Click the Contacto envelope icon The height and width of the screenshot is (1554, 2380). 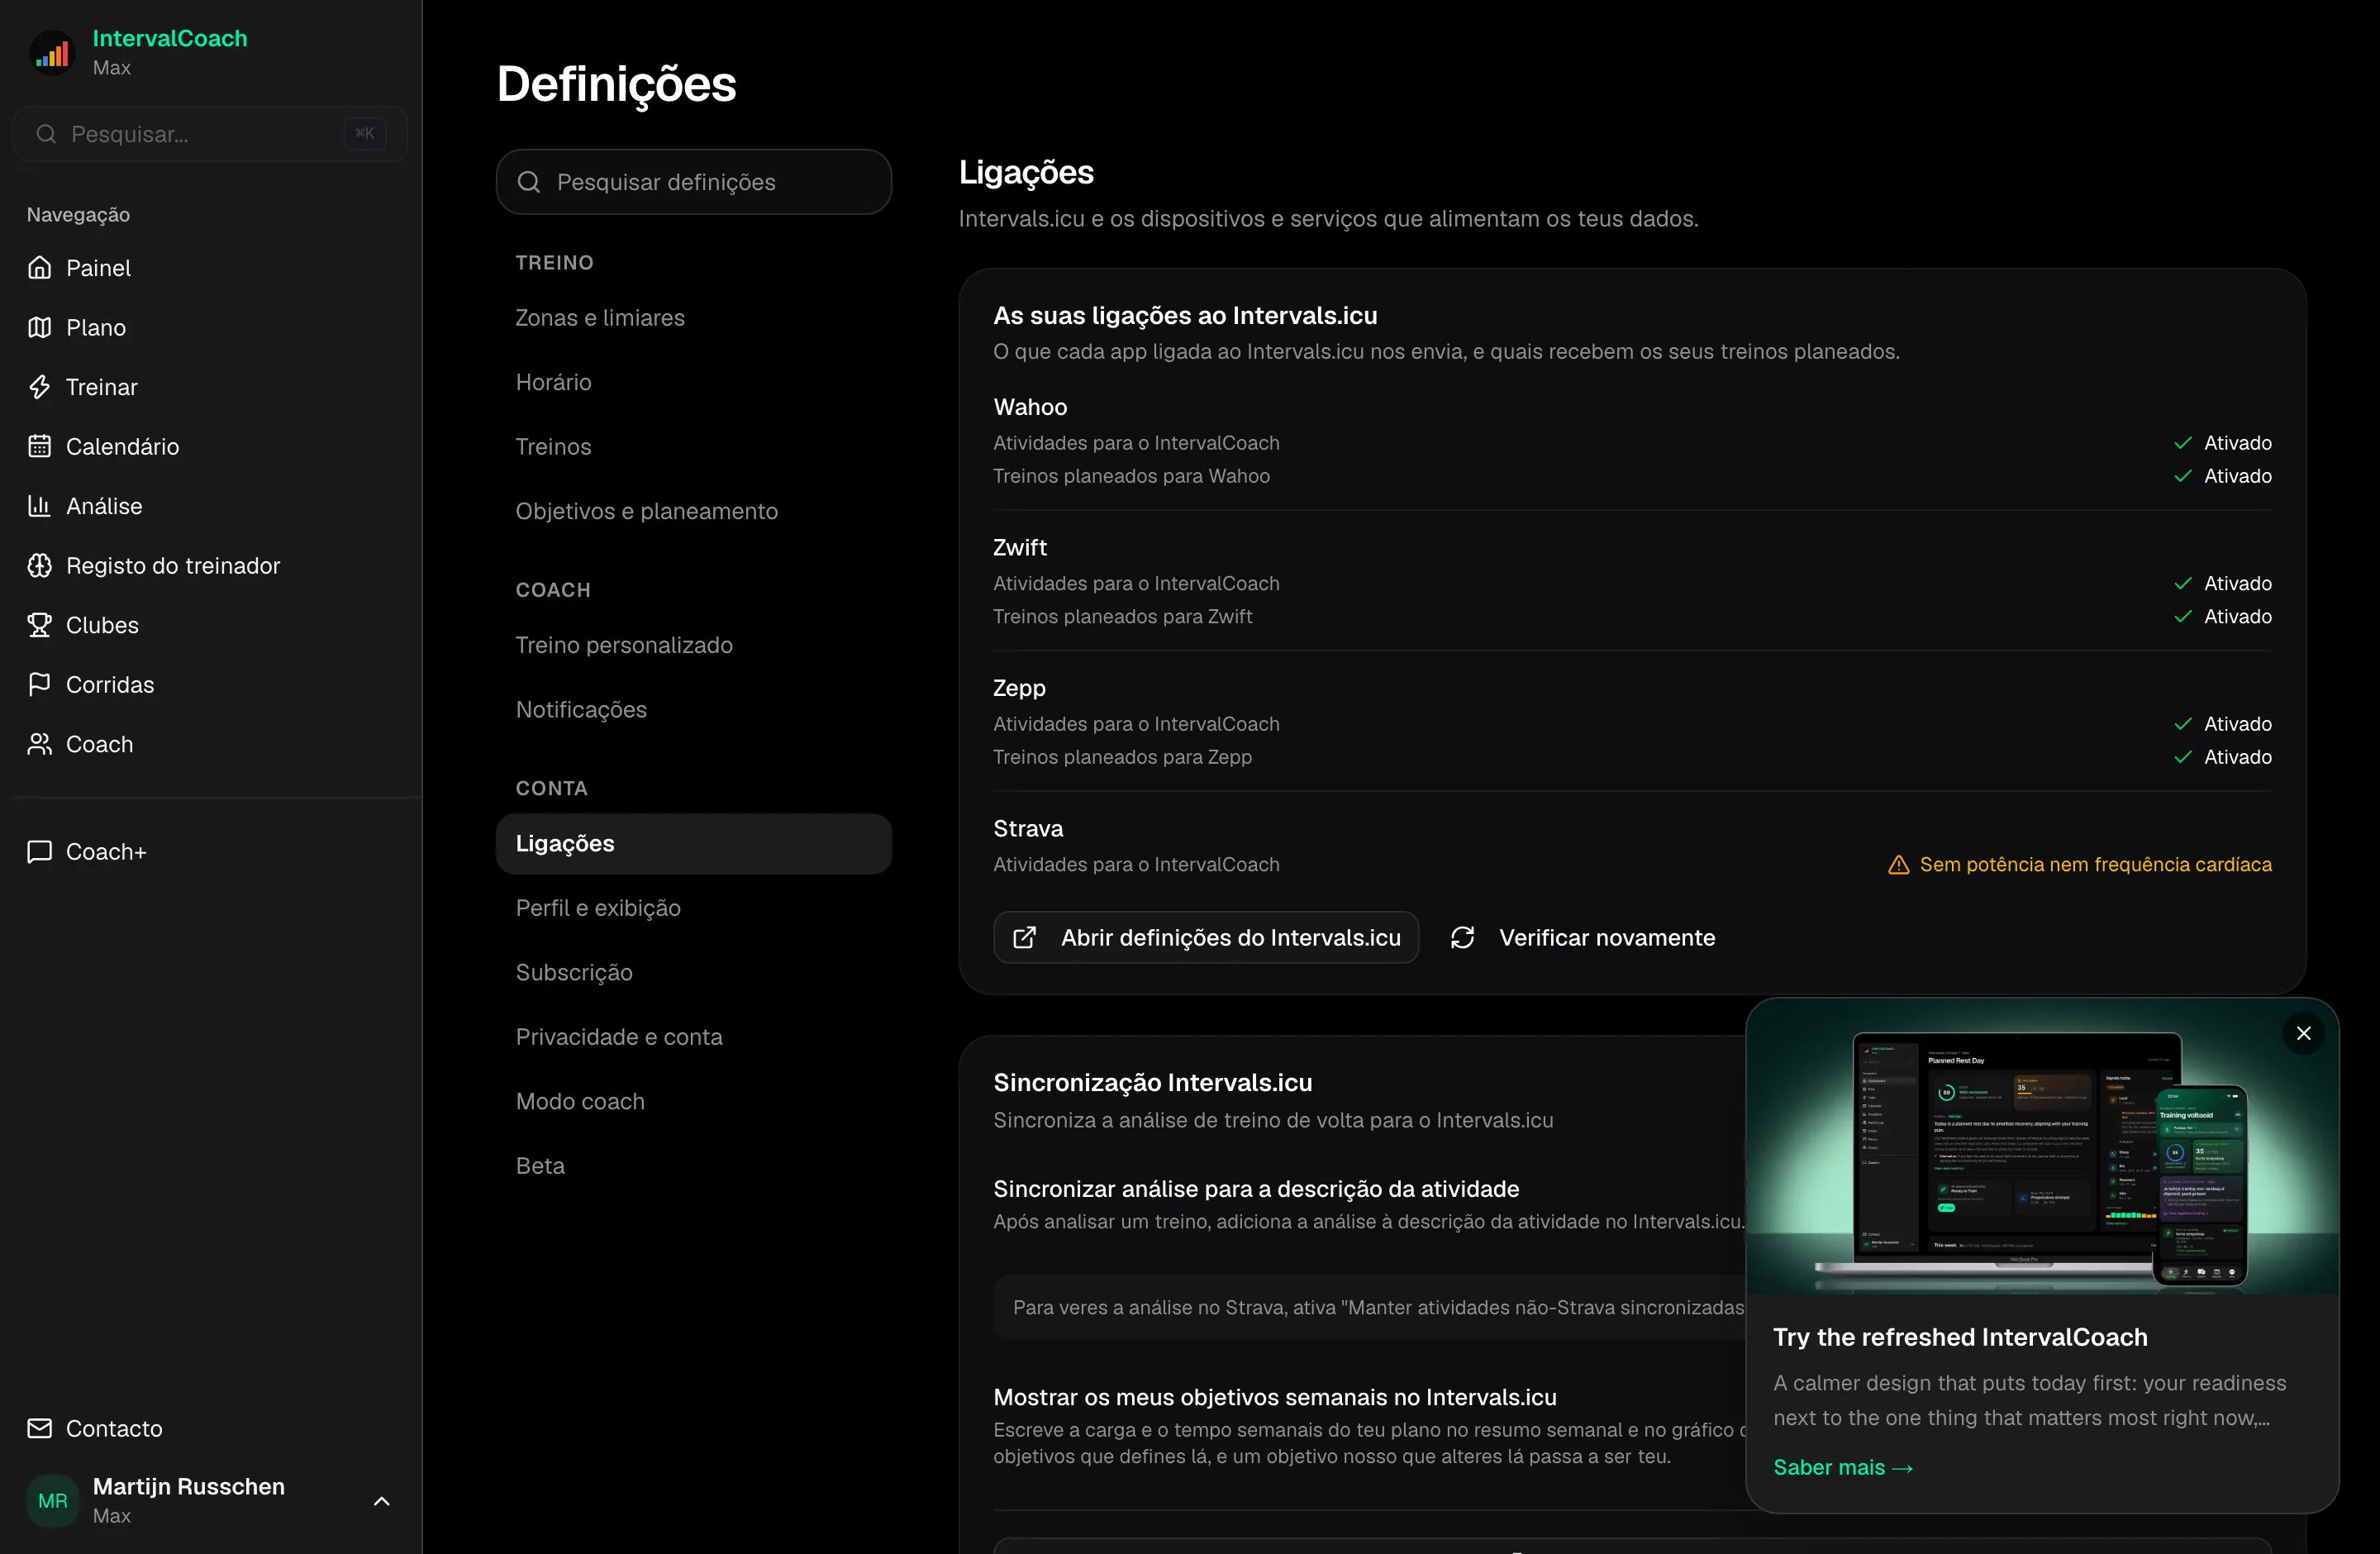coord(39,1428)
